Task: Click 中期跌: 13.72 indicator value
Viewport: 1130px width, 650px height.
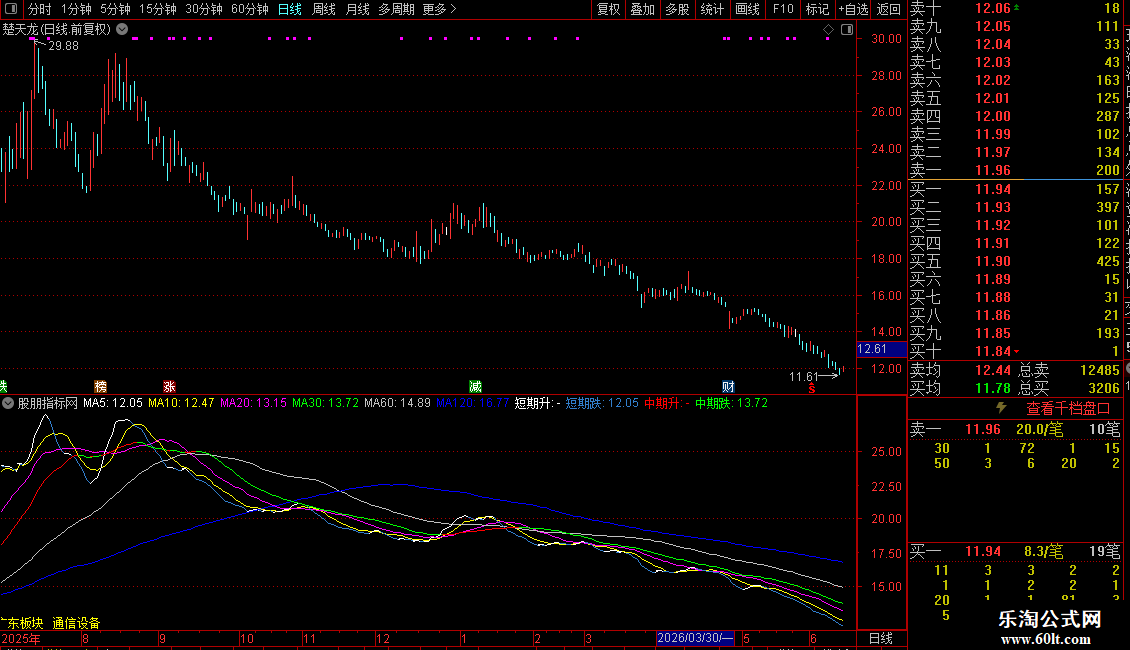Action: 731,404
